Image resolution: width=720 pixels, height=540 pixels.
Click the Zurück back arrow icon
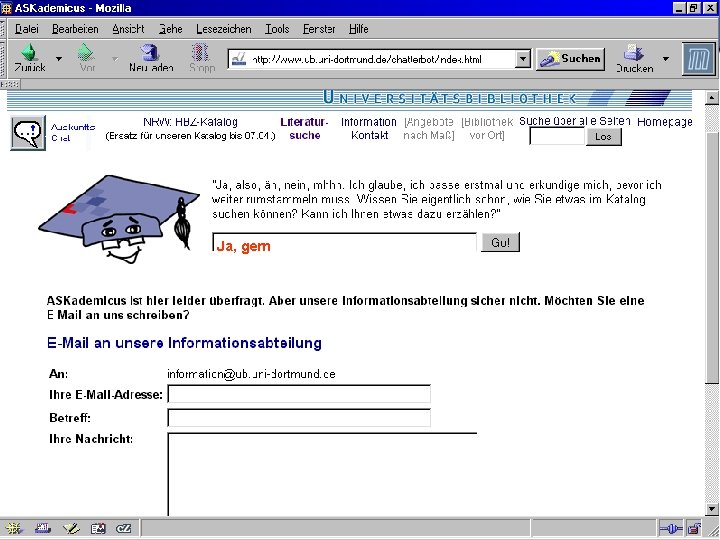click(x=30, y=53)
